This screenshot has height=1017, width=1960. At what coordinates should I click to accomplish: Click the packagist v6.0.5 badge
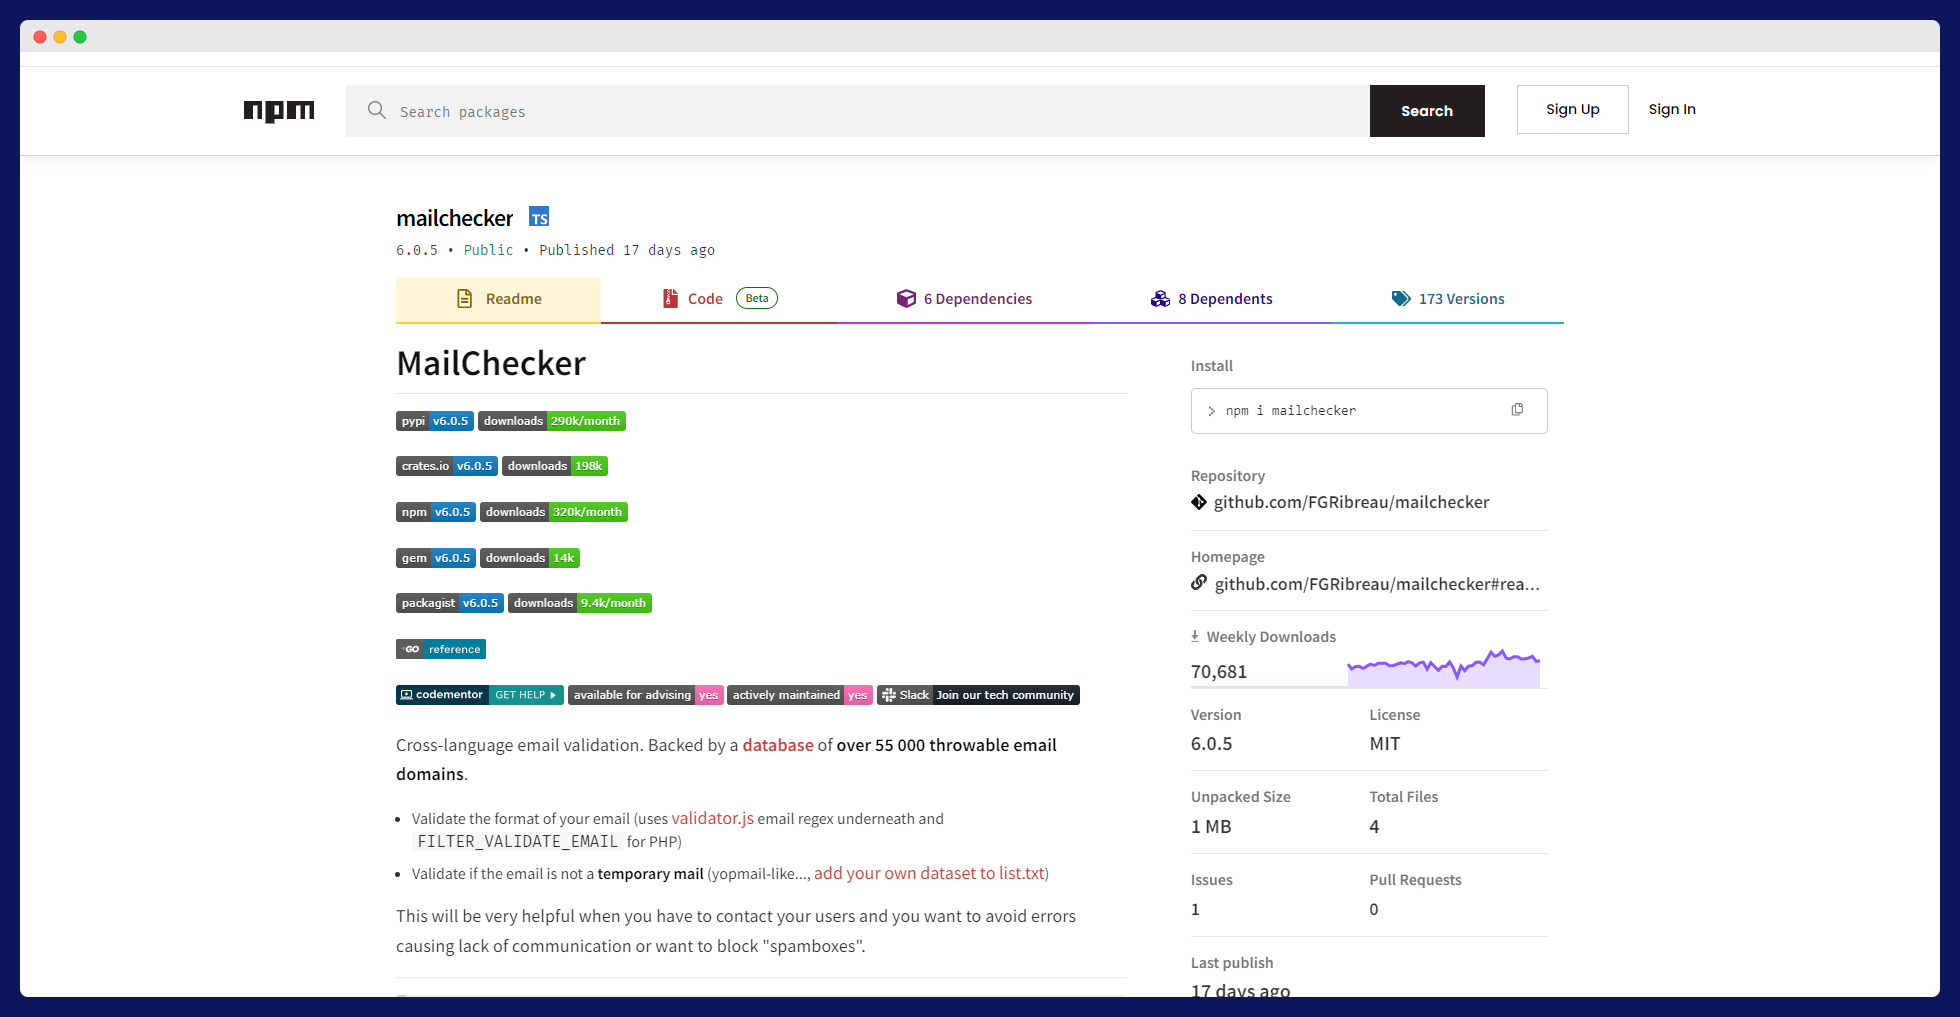pos(449,603)
